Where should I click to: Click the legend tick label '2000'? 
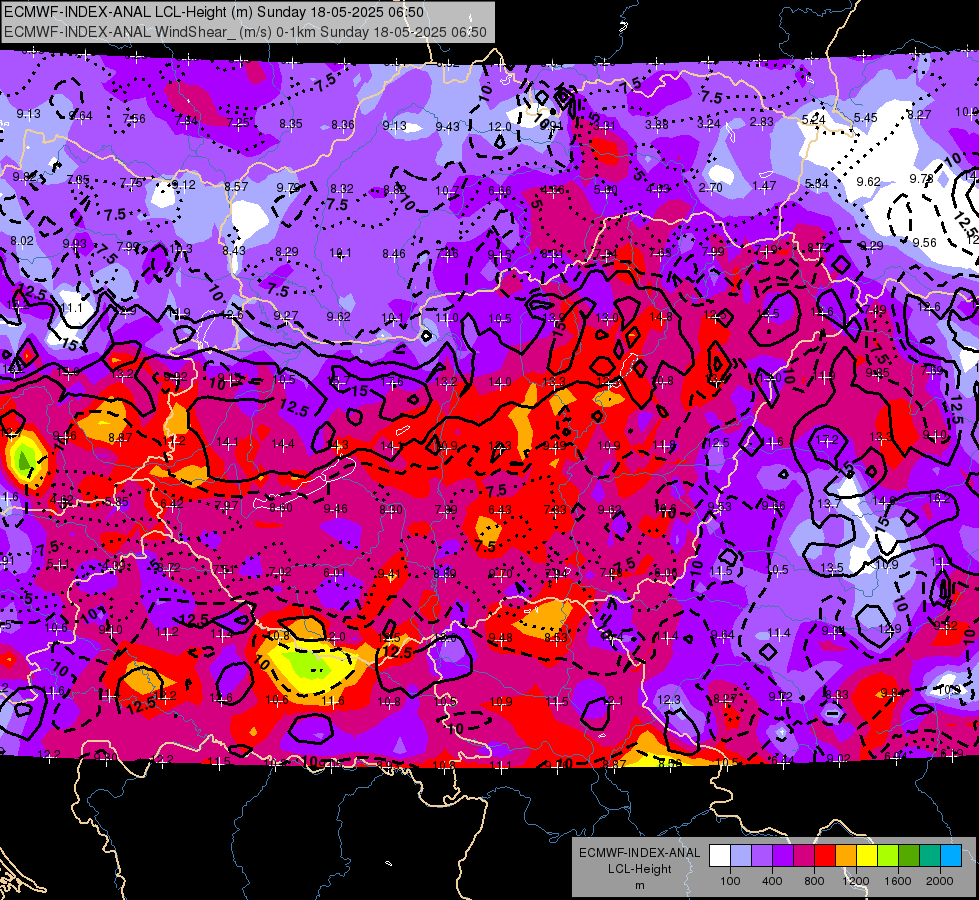940,881
